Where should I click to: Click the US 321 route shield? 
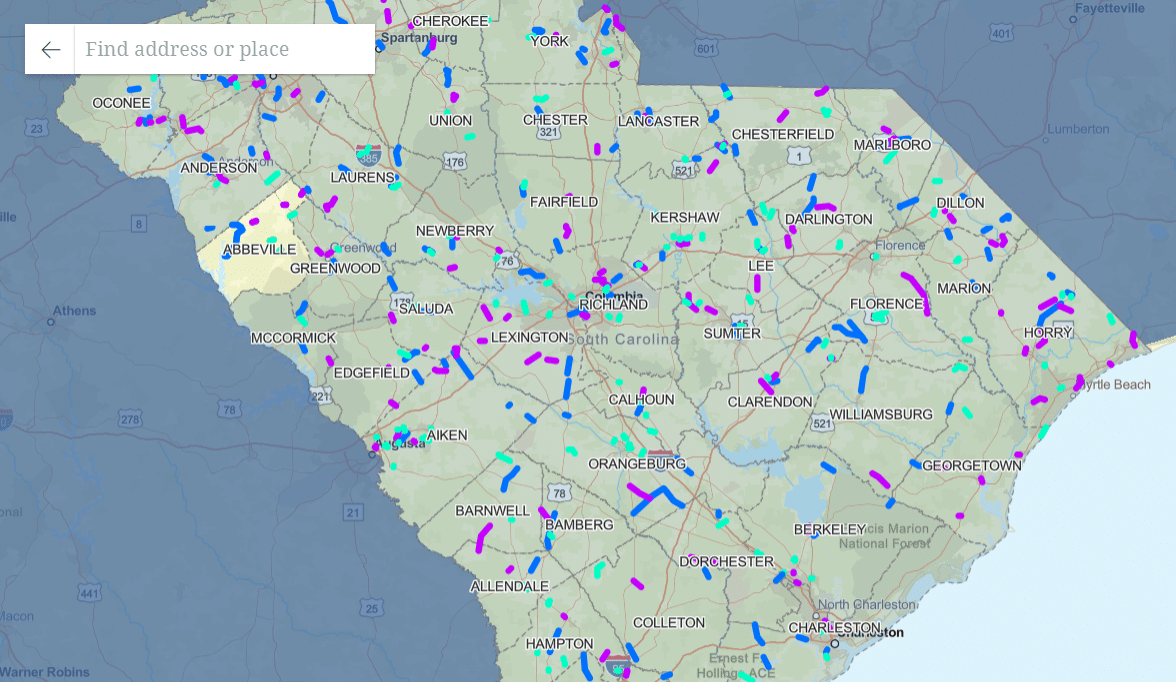click(x=547, y=132)
